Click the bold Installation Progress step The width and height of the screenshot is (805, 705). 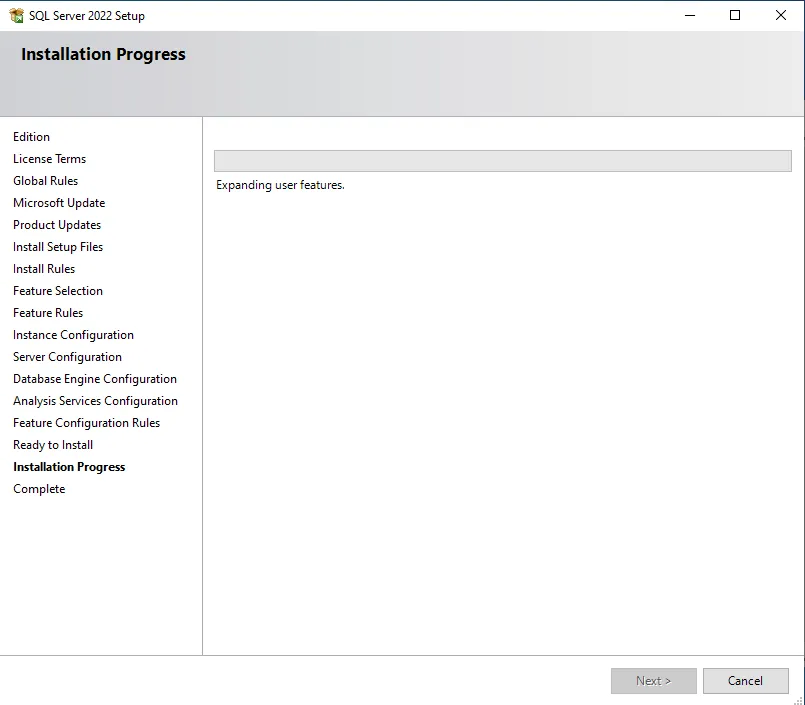click(x=69, y=467)
